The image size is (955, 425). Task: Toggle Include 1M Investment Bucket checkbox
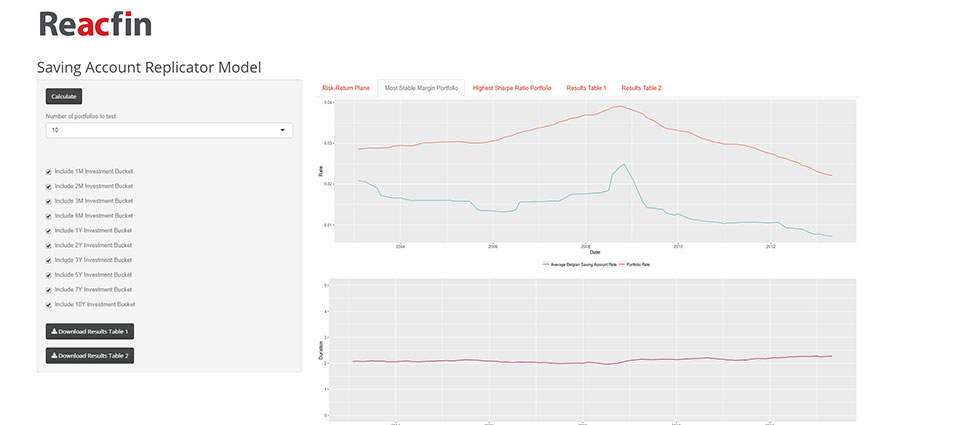(x=49, y=171)
